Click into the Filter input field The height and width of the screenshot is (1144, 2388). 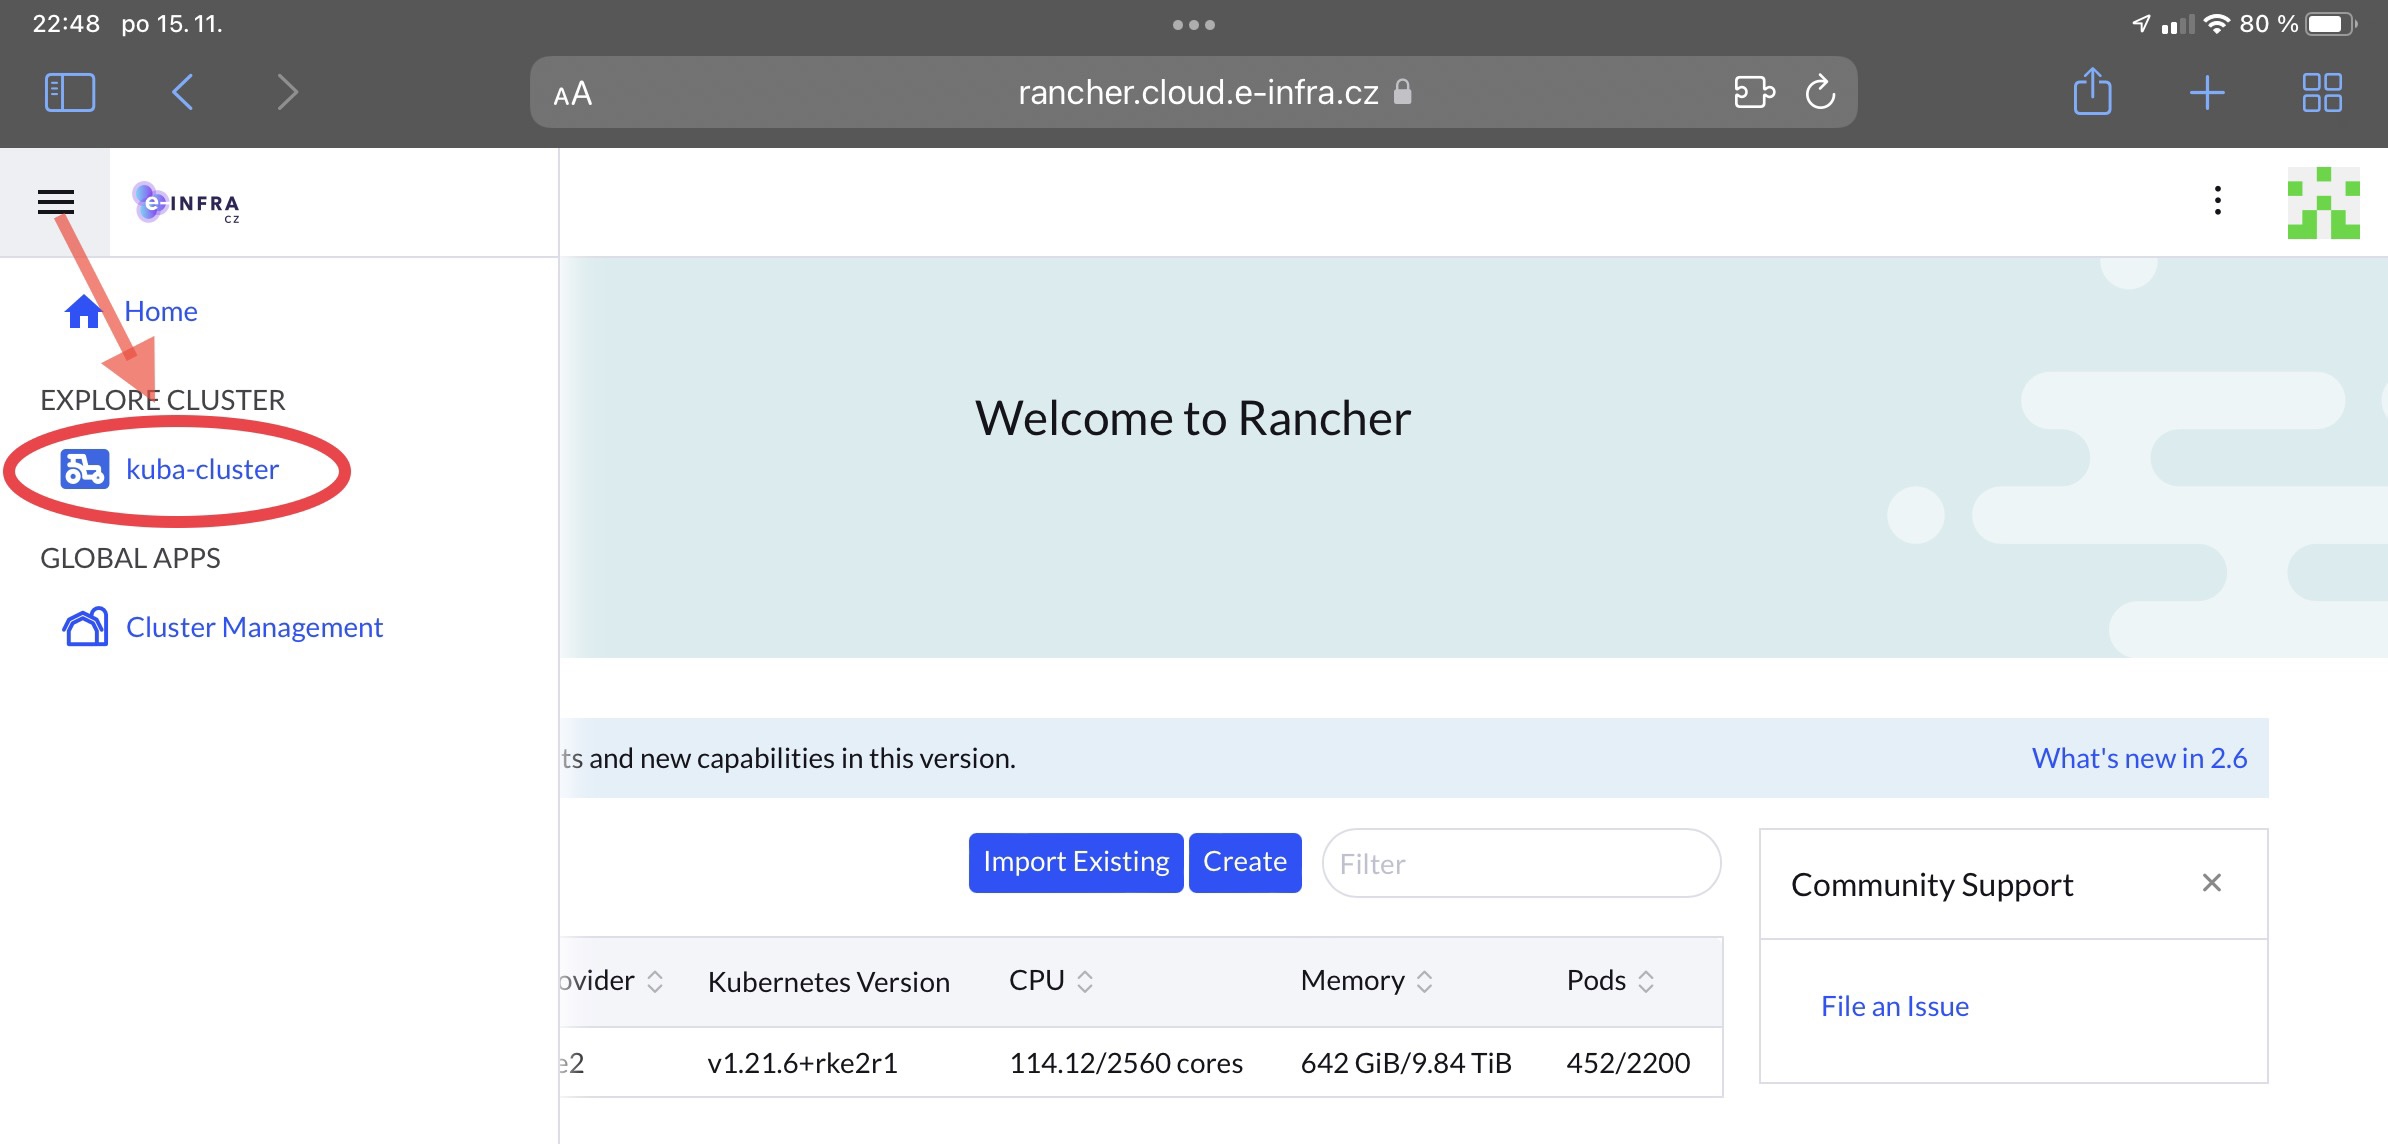coord(1520,864)
